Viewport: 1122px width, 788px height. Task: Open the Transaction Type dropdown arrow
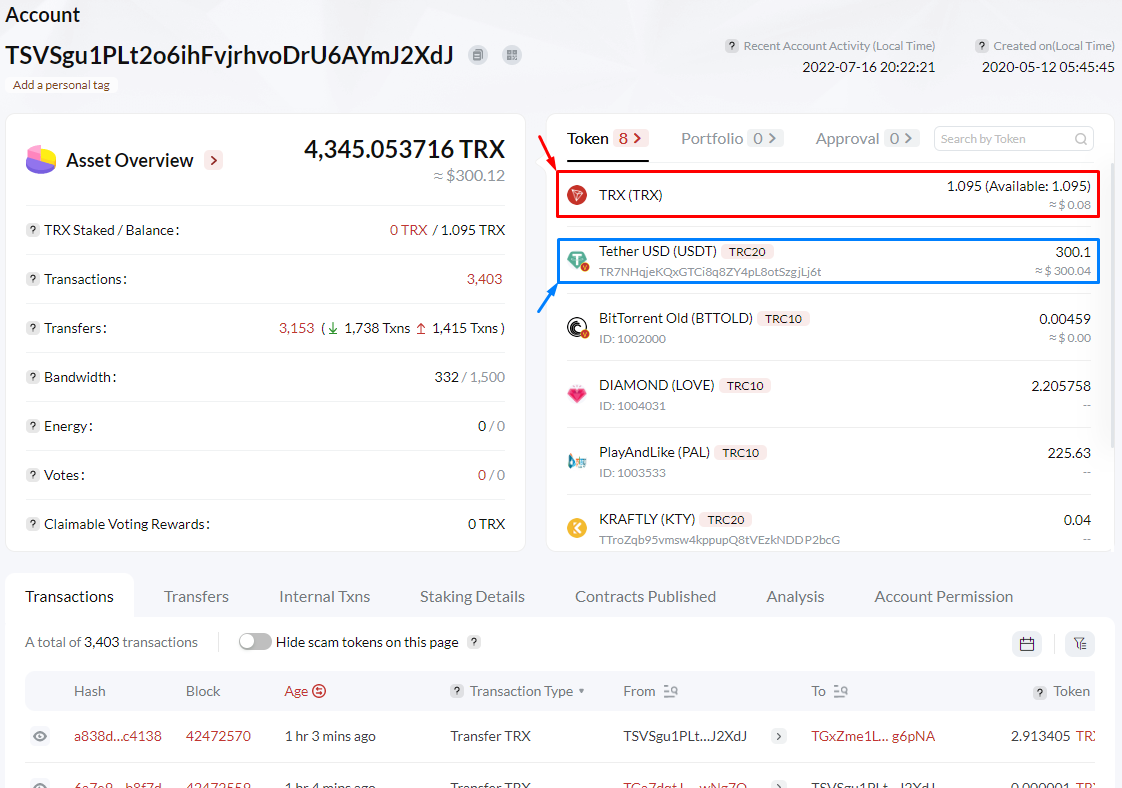tap(582, 691)
